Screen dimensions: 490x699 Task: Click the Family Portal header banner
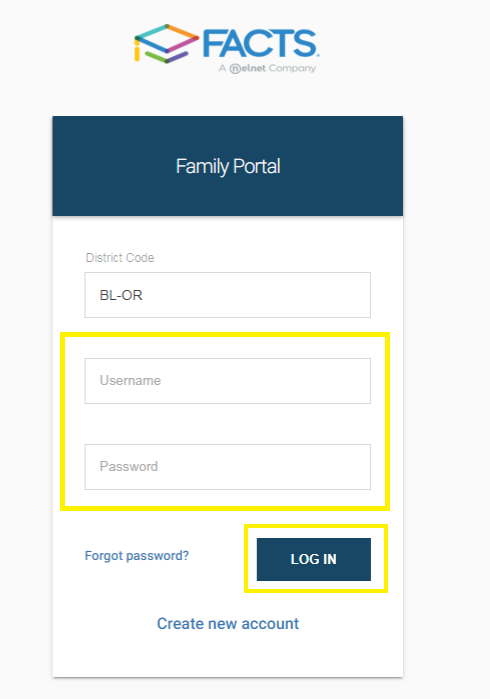[228, 166]
